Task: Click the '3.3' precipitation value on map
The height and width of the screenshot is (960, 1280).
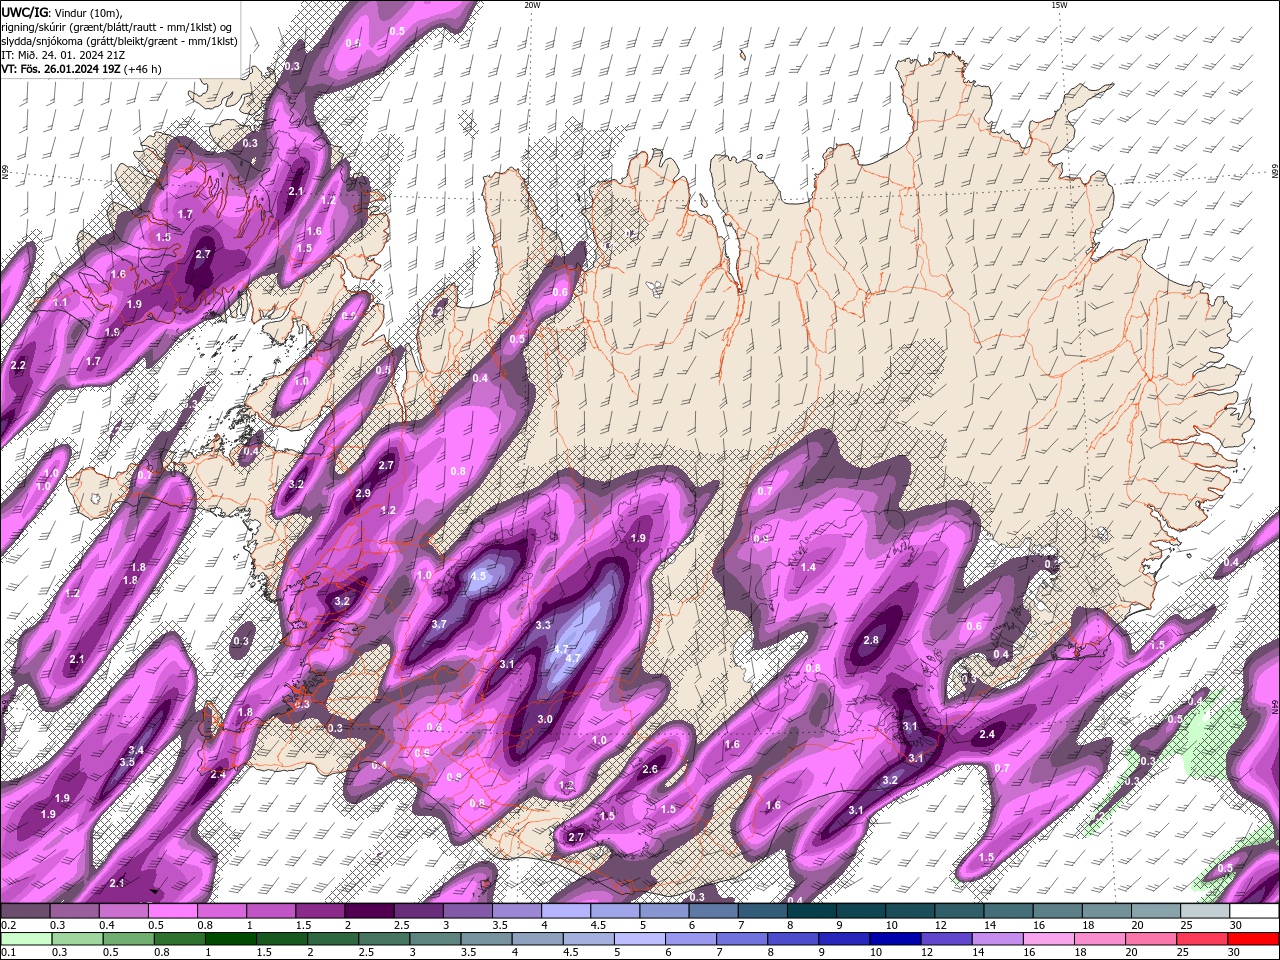Action: [x=543, y=624]
